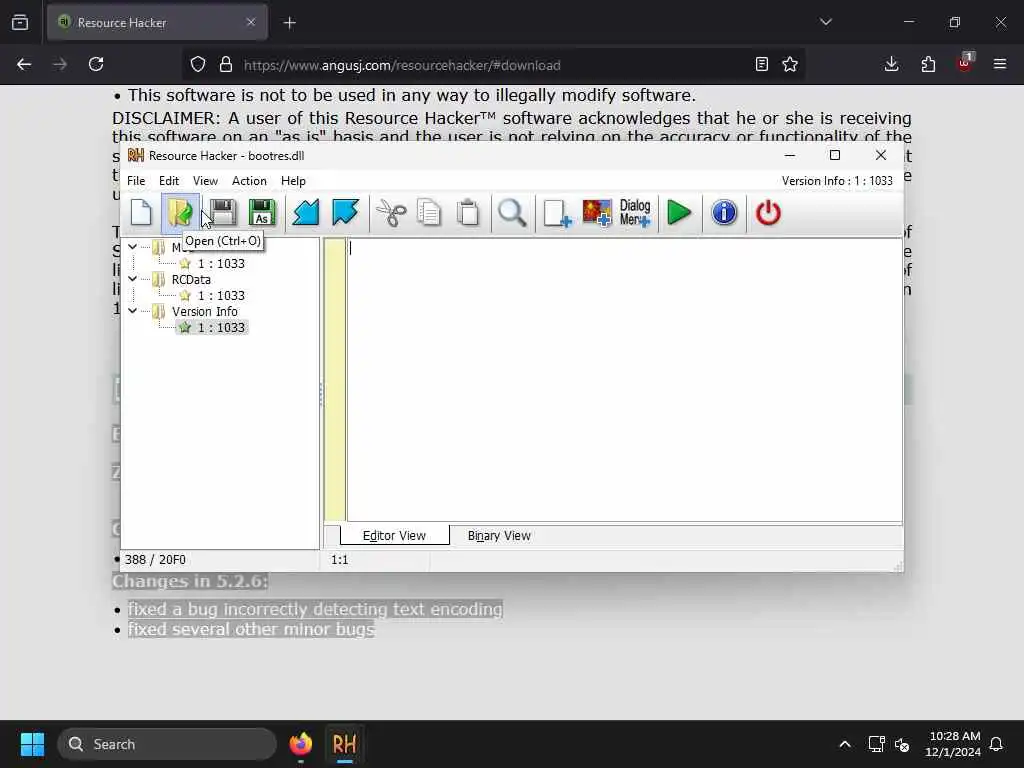Click the Paste clipboard icon
Screen dimensions: 1024x768
468,213
